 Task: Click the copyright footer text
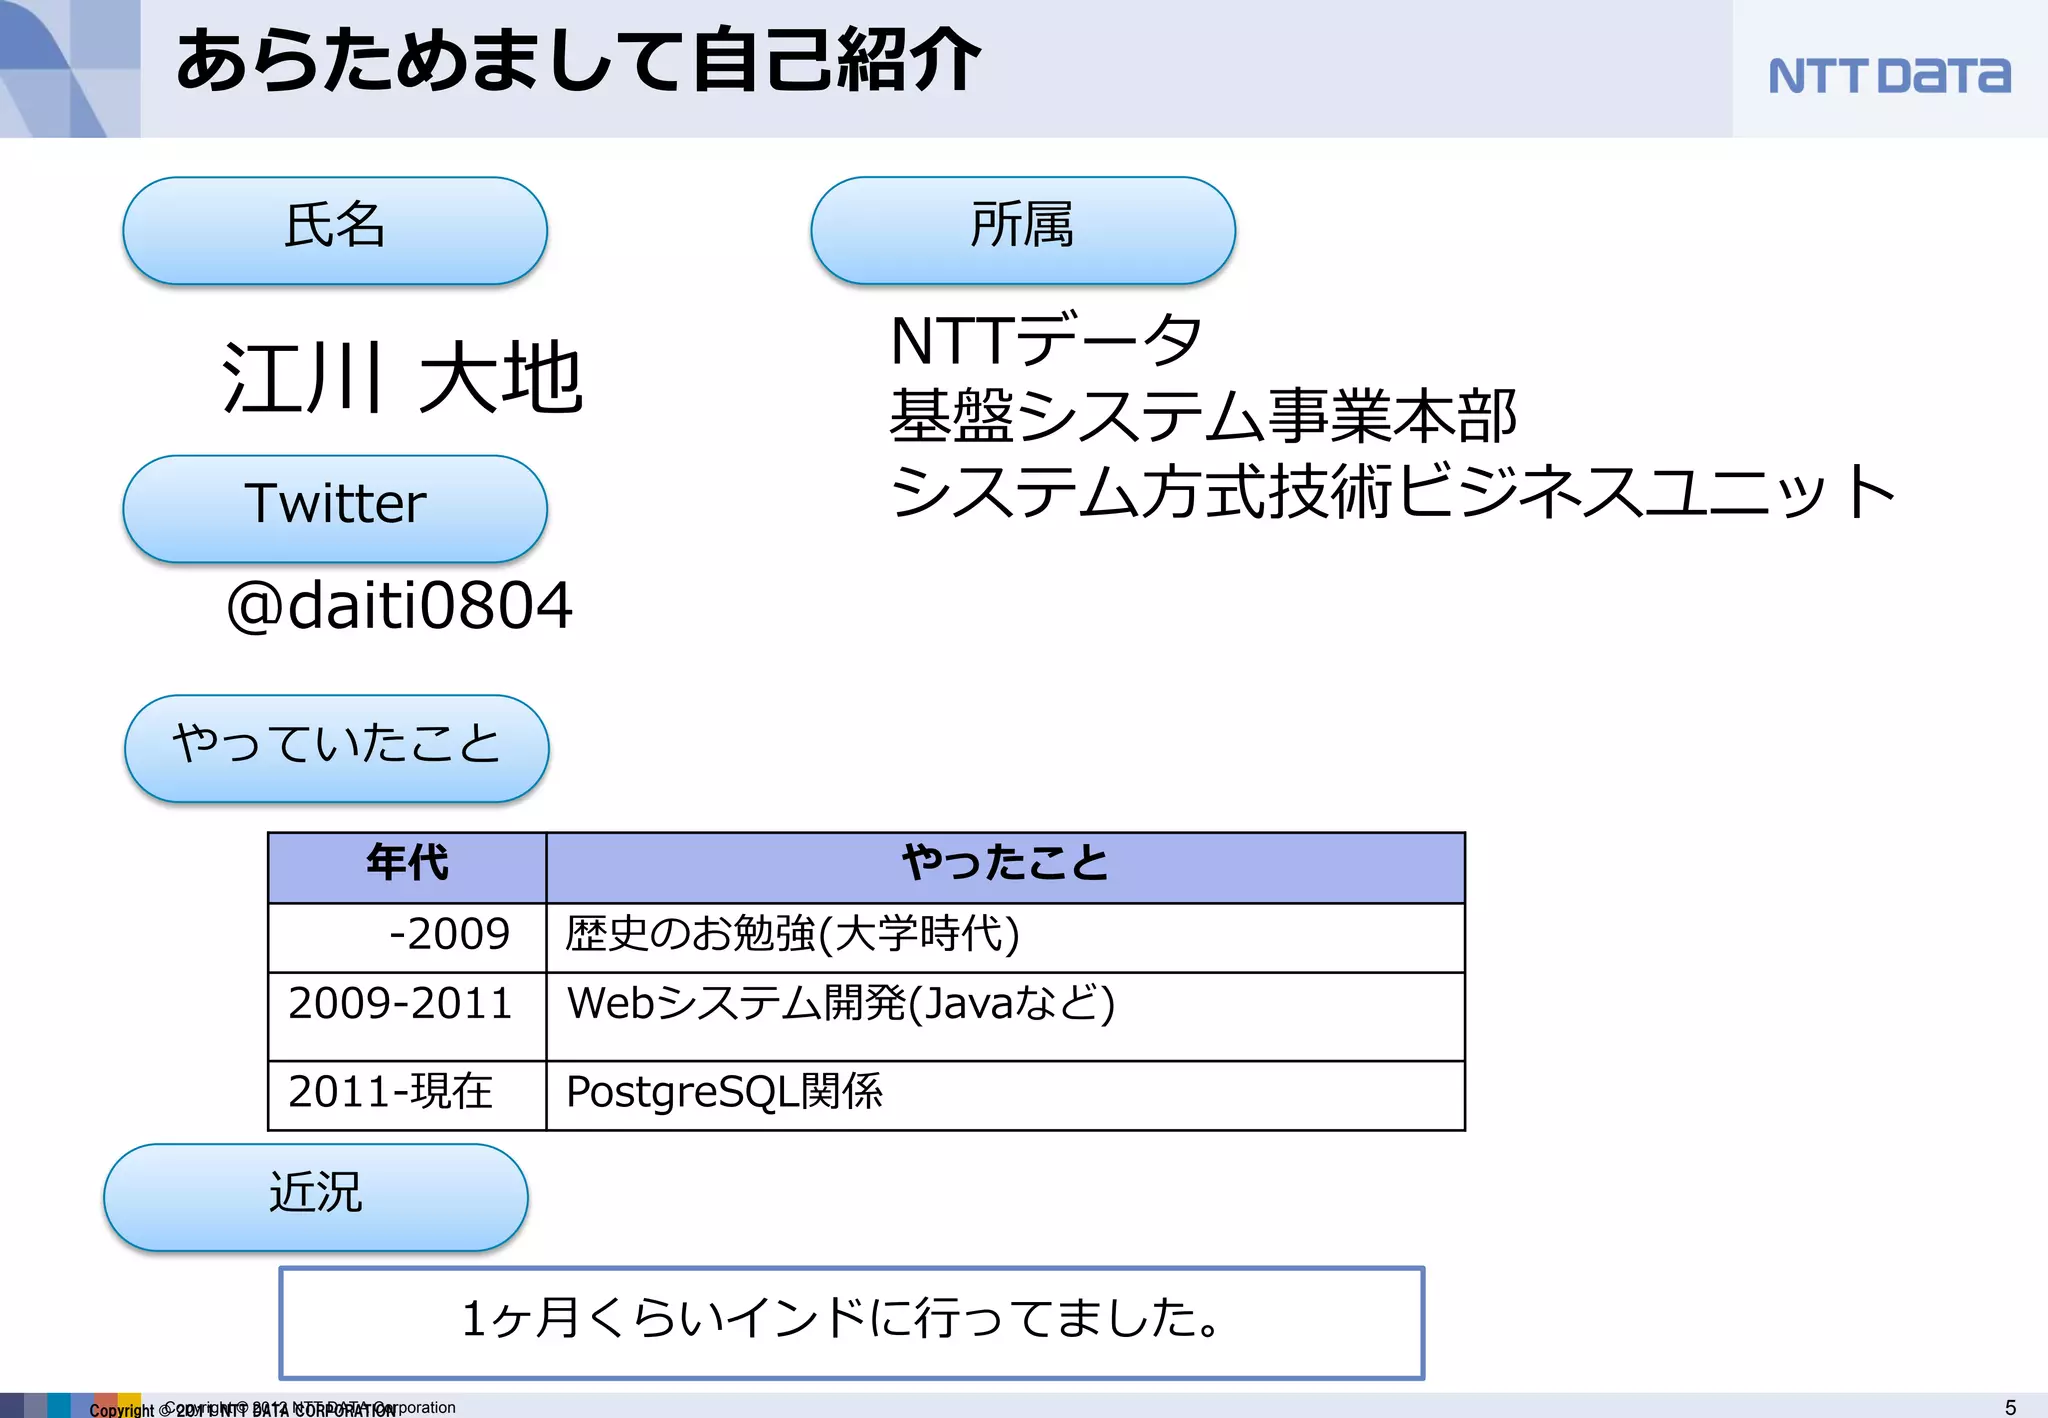coord(272,1408)
